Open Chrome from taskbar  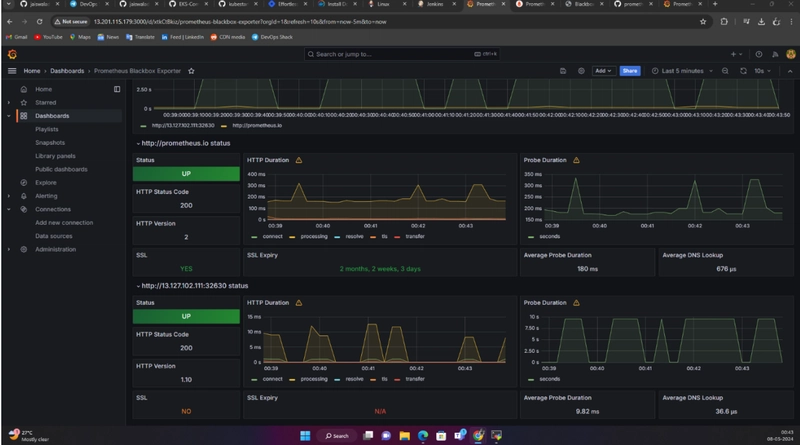[478, 435]
